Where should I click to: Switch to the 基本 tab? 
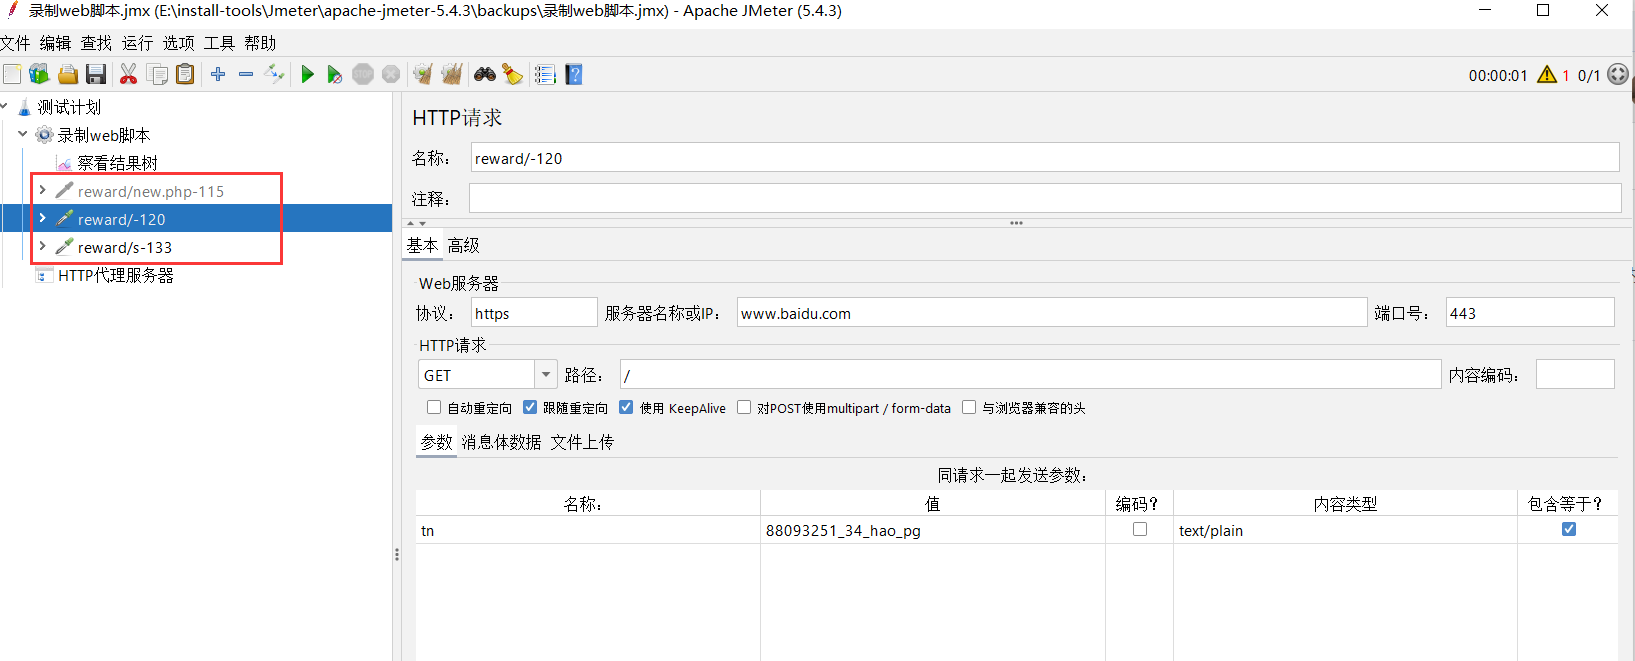pos(422,246)
